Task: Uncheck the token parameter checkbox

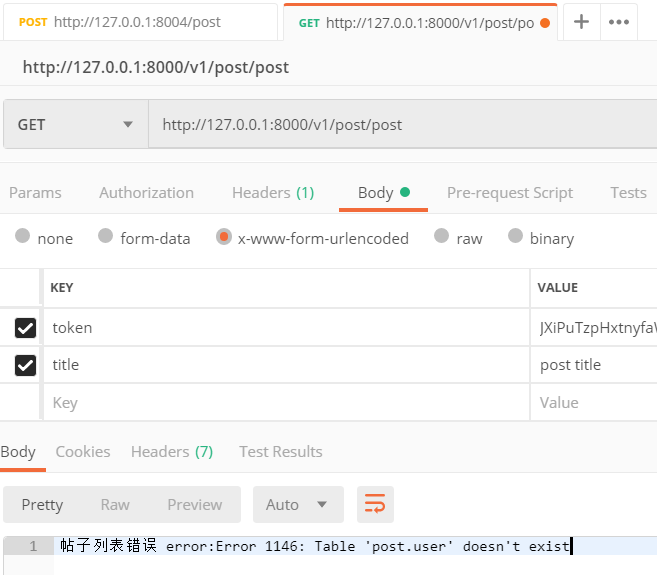Action: (25, 327)
